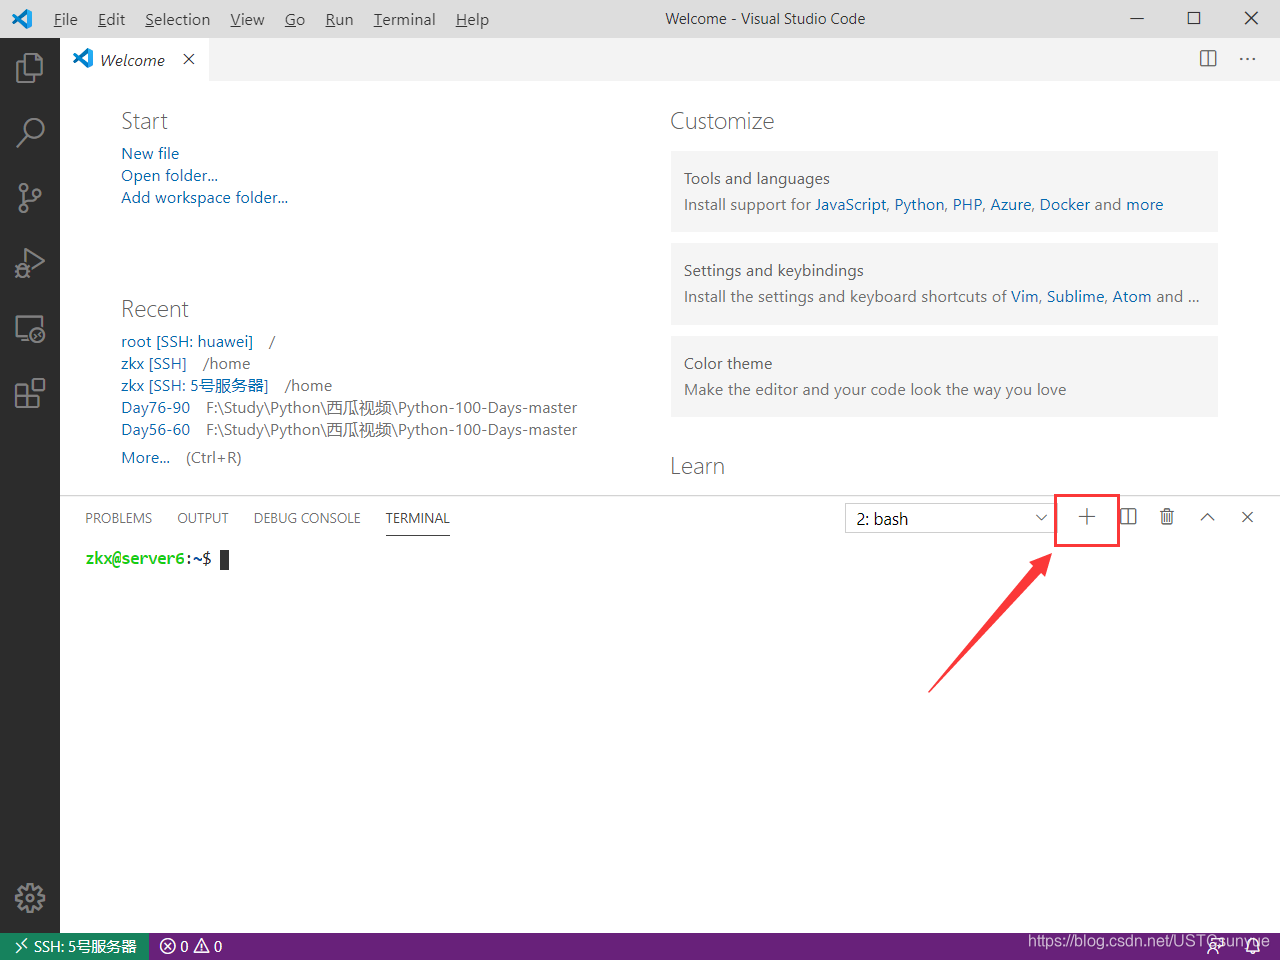1280x960 pixels.
Task: Switch to the OUTPUT panel tab
Action: click(203, 518)
